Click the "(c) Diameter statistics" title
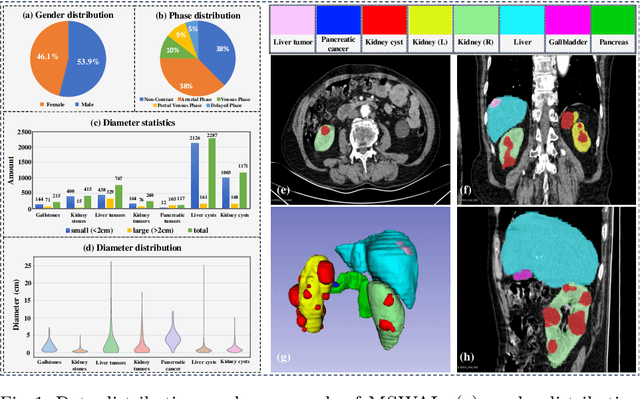This screenshot has height=399, width=640. 133,123
